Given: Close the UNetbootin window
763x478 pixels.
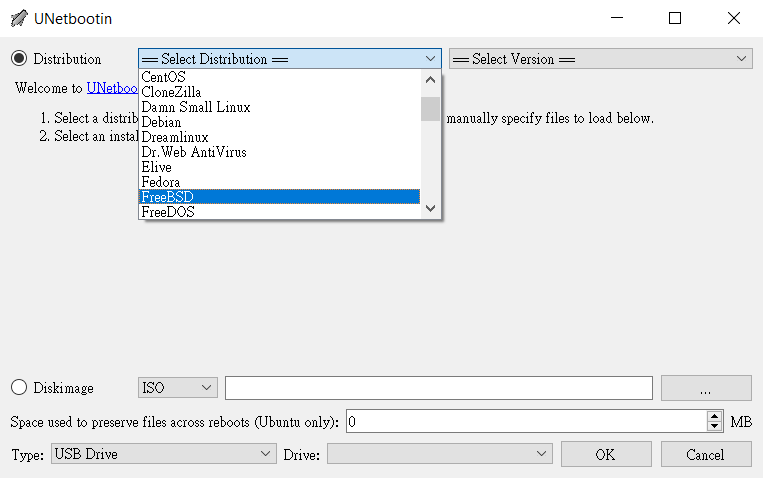Looking at the screenshot, I should [x=734, y=18].
